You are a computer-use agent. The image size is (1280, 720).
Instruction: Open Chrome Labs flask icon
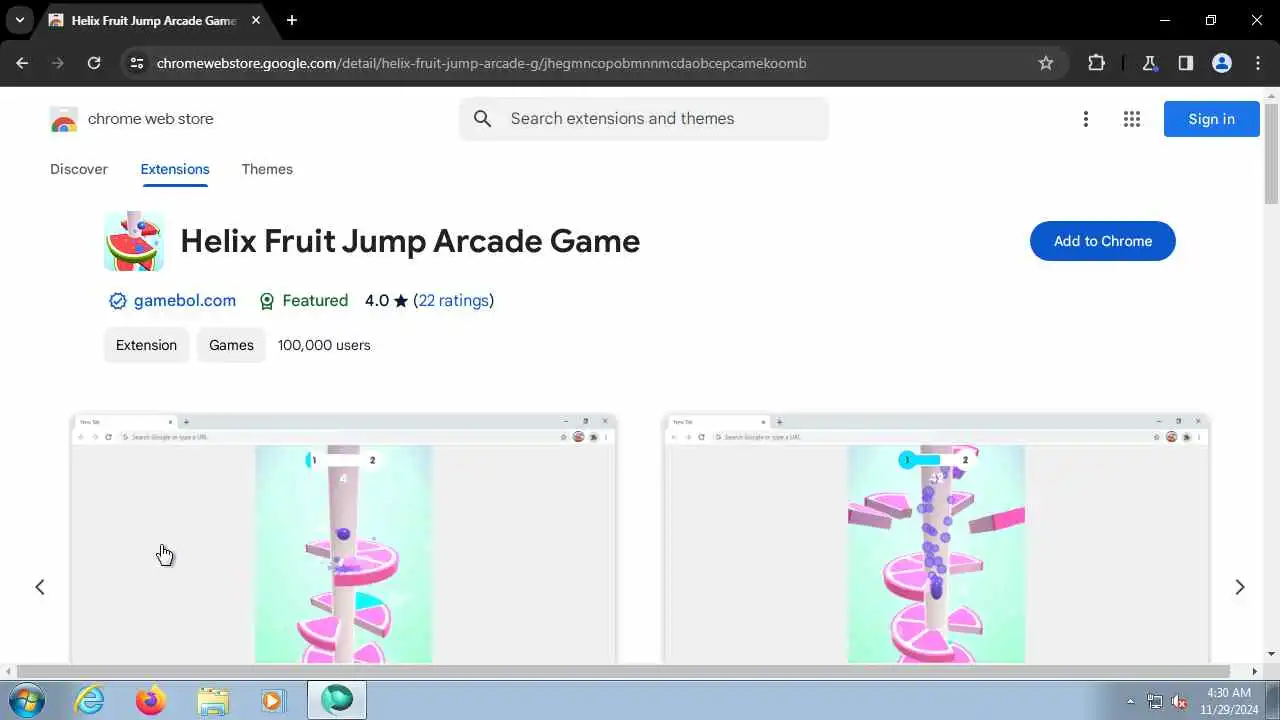[1149, 63]
